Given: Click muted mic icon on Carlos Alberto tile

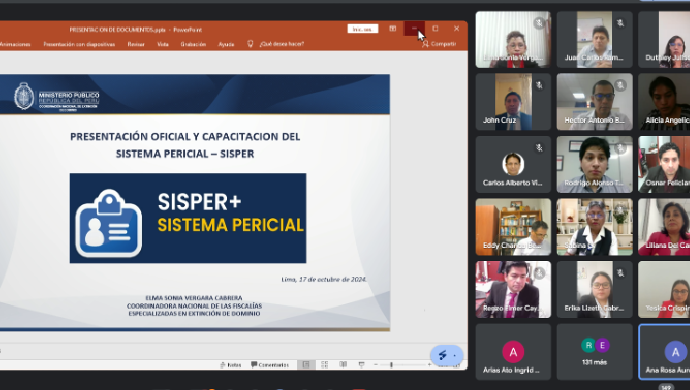Looking at the screenshot, I should [539, 148].
